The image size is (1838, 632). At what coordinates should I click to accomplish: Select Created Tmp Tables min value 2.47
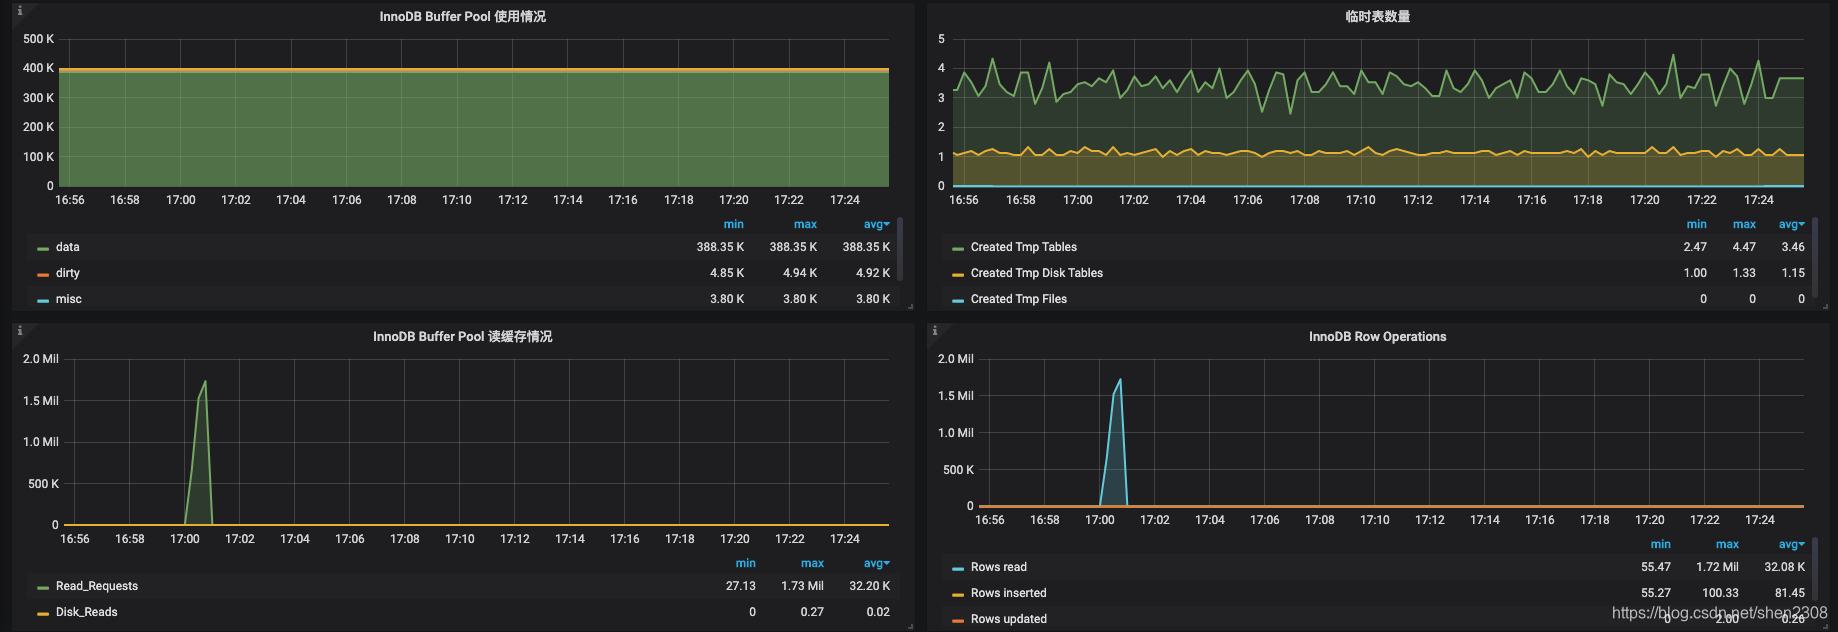coord(1695,247)
